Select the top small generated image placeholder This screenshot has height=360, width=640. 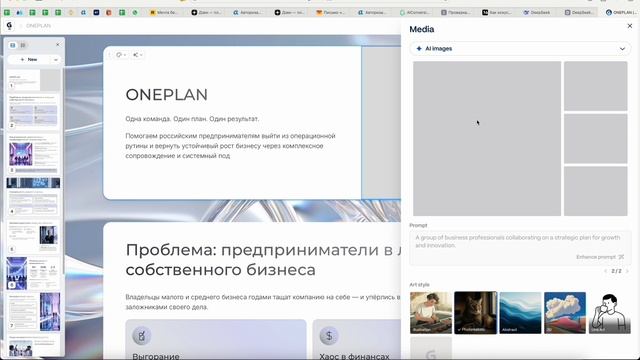[x=596, y=86]
